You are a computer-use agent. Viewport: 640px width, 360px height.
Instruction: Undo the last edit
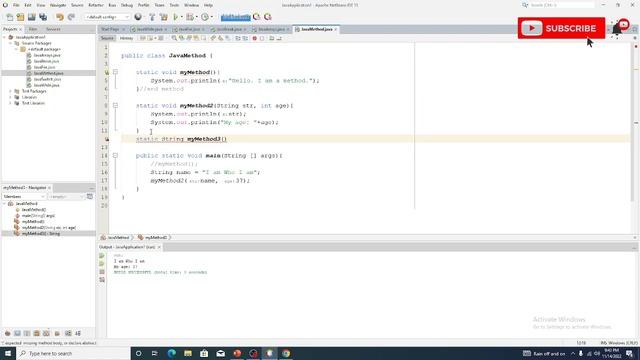(60, 17)
